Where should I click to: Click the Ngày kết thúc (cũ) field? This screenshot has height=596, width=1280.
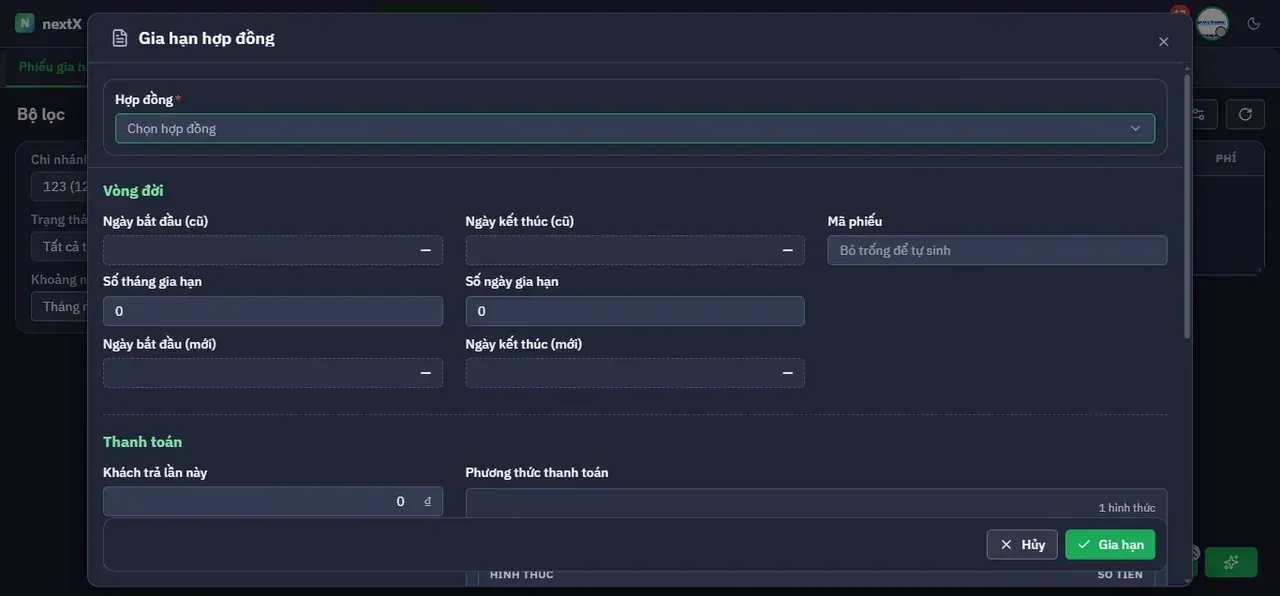(x=635, y=250)
